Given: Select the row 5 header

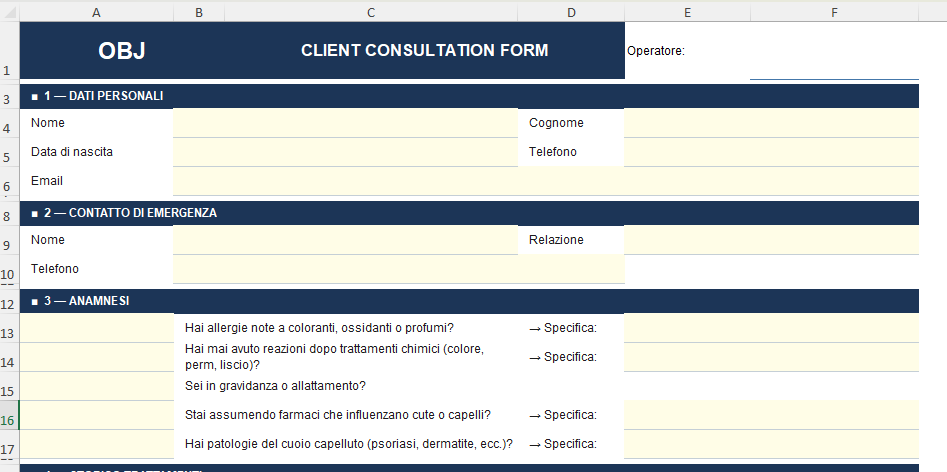Looking at the screenshot, I should coord(9,157).
